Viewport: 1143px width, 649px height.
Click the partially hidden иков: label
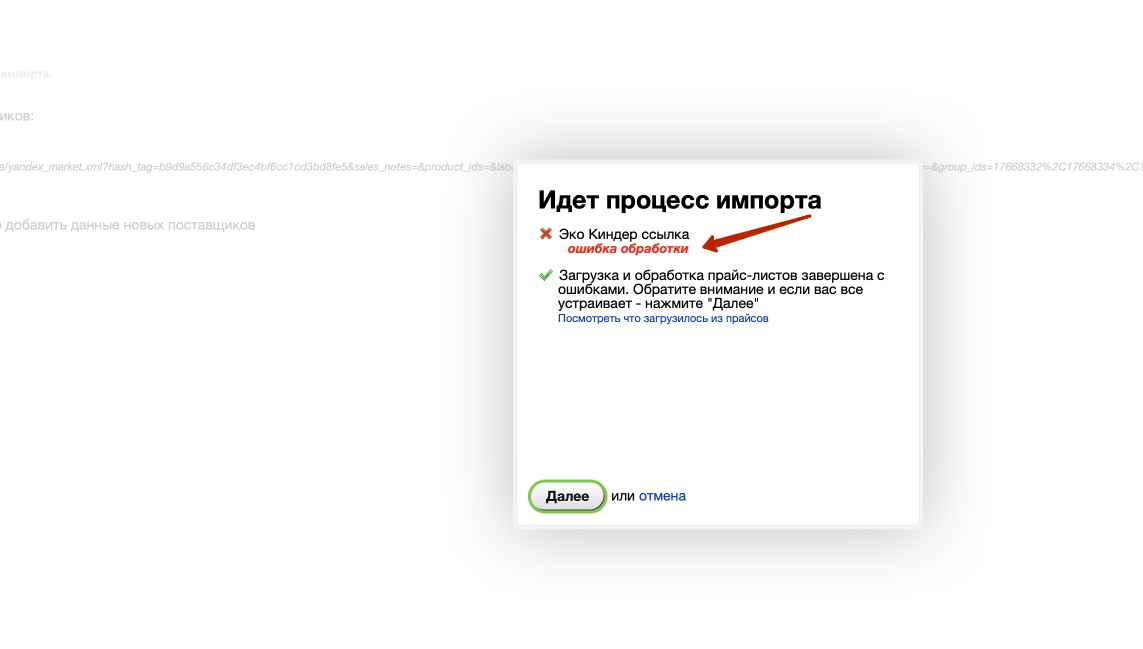click(x=17, y=116)
